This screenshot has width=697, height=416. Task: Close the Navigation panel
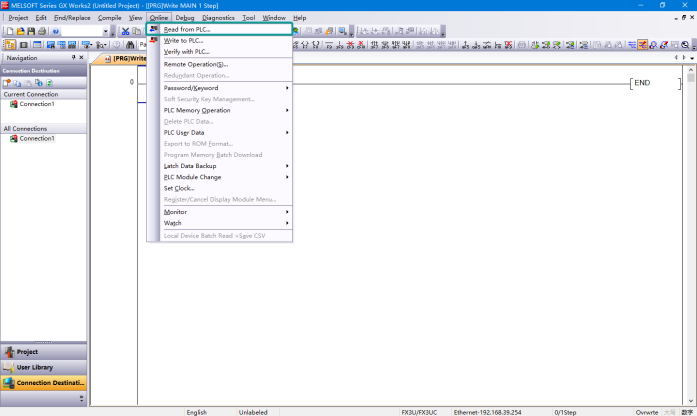(x=81, y=57)
